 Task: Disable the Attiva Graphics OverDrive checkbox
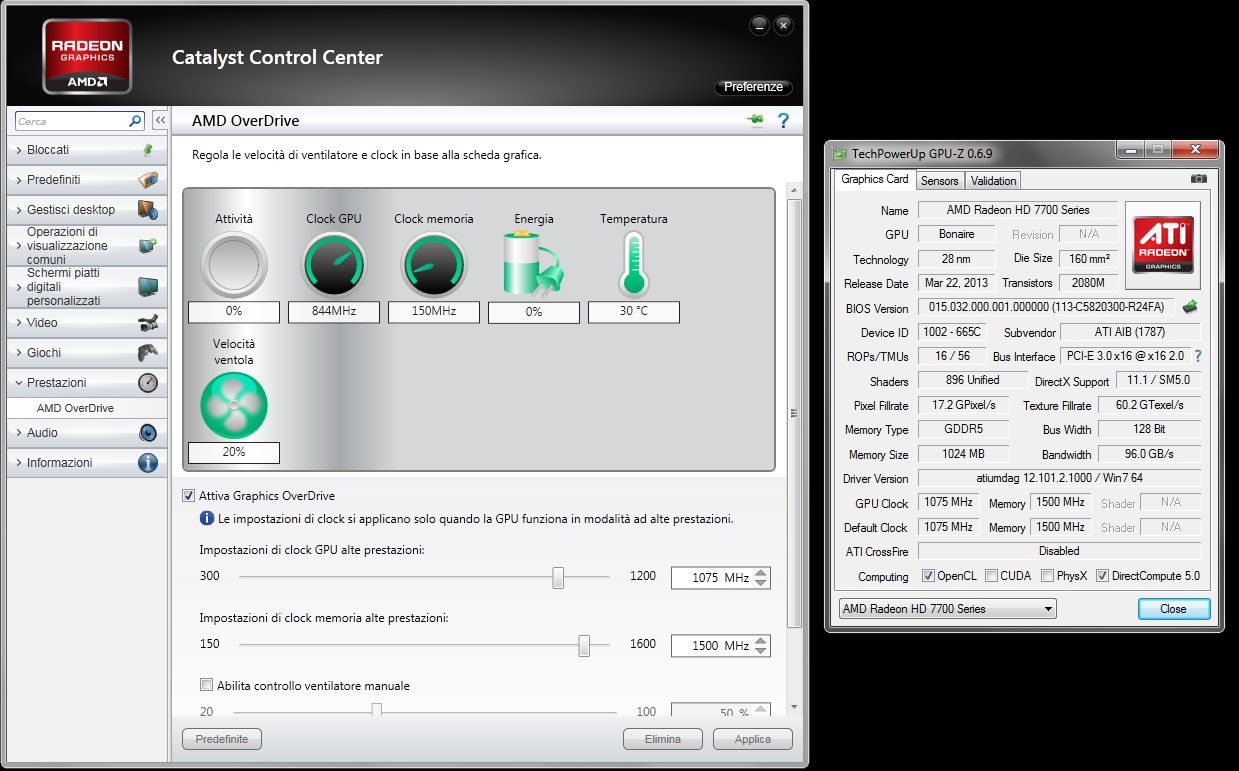pos(188,495)
